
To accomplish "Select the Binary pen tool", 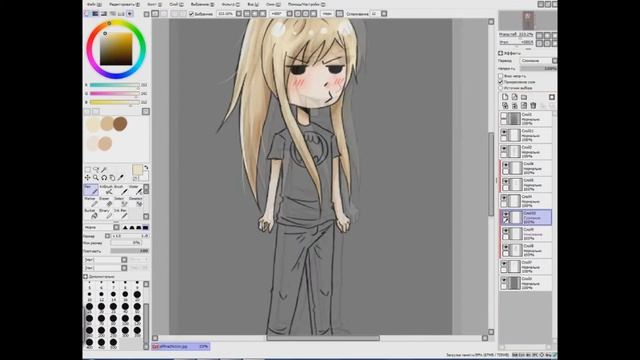I will click(106, 214).
